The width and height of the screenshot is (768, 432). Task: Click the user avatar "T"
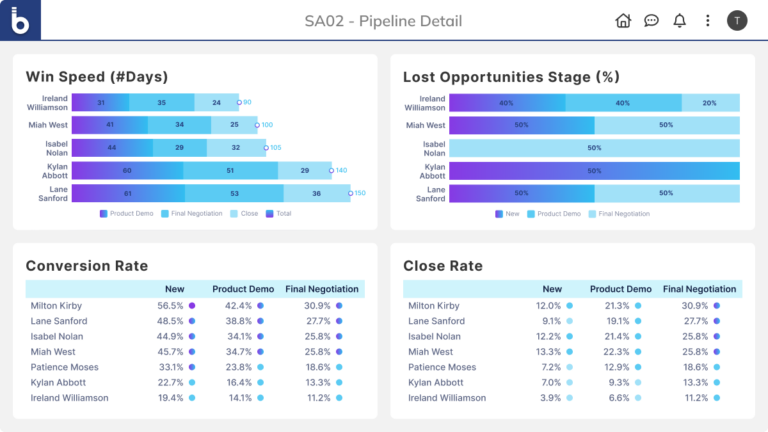tap(737, 20)
